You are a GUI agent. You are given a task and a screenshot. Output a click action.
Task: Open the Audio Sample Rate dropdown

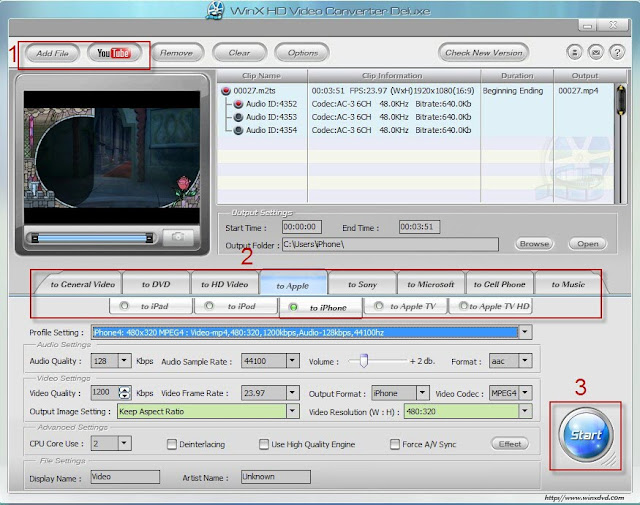293,361
